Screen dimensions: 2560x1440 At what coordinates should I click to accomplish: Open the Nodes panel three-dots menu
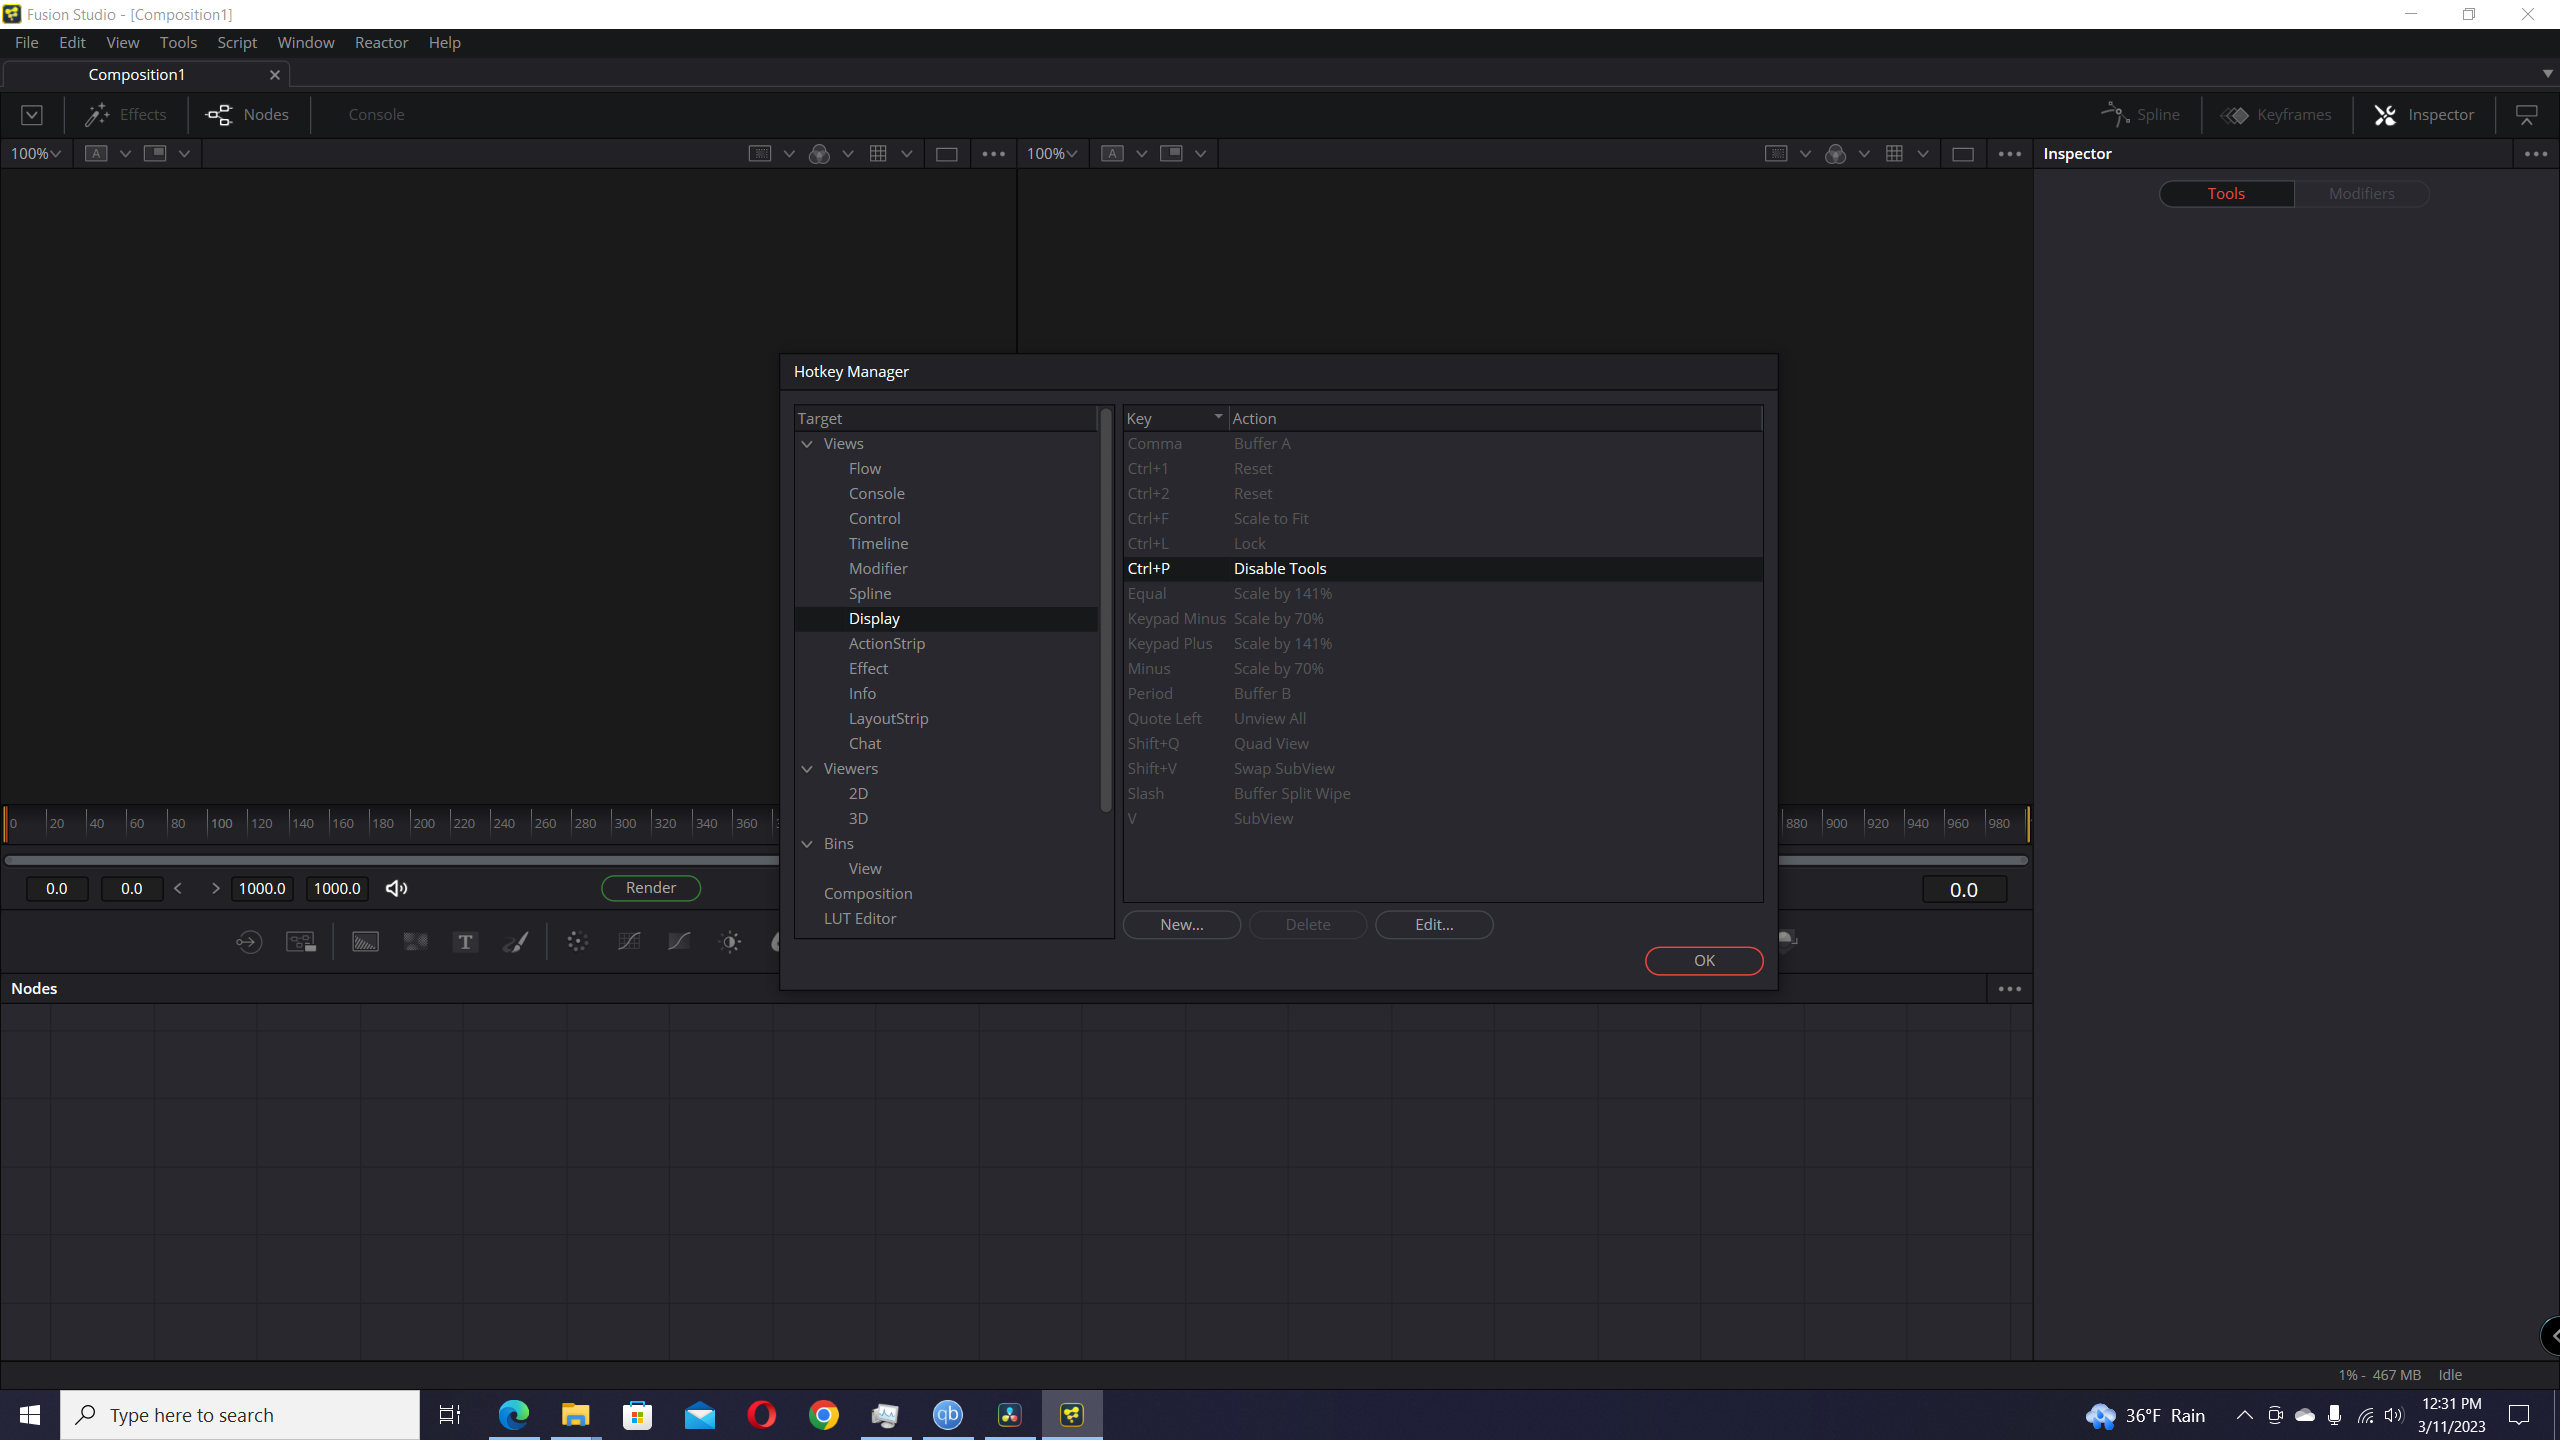tap(2009, 988)
